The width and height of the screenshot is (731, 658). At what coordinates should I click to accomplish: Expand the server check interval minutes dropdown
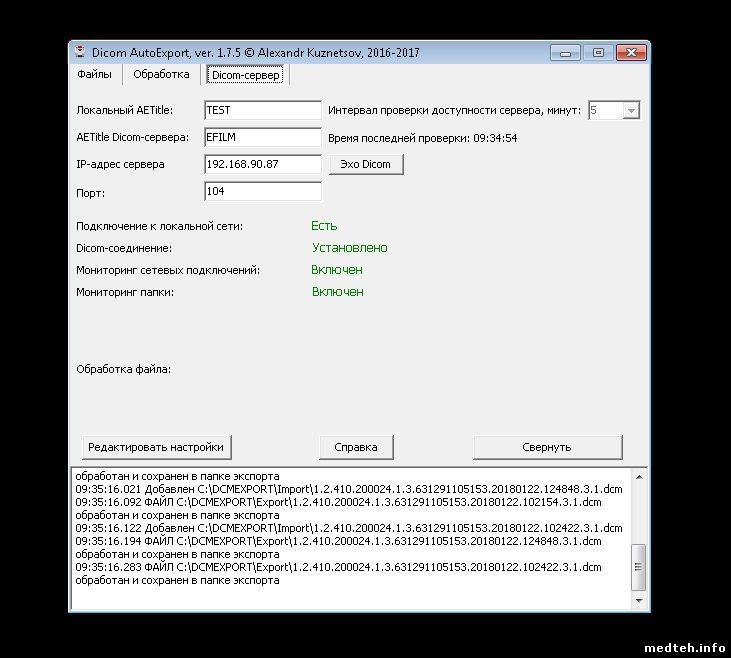click(631, 110)
